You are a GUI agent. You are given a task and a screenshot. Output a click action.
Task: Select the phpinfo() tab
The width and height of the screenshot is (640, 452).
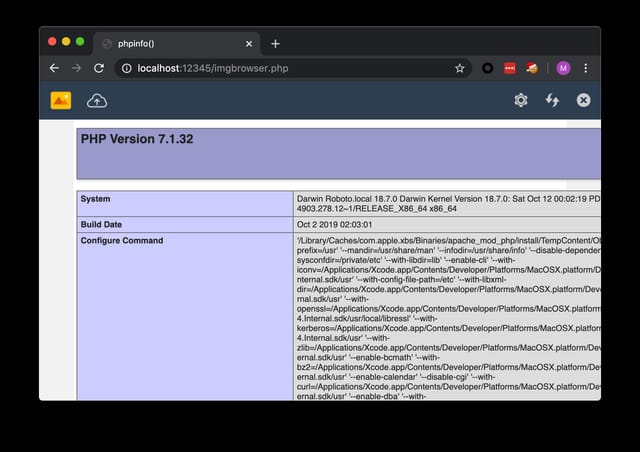coord(177,44)
